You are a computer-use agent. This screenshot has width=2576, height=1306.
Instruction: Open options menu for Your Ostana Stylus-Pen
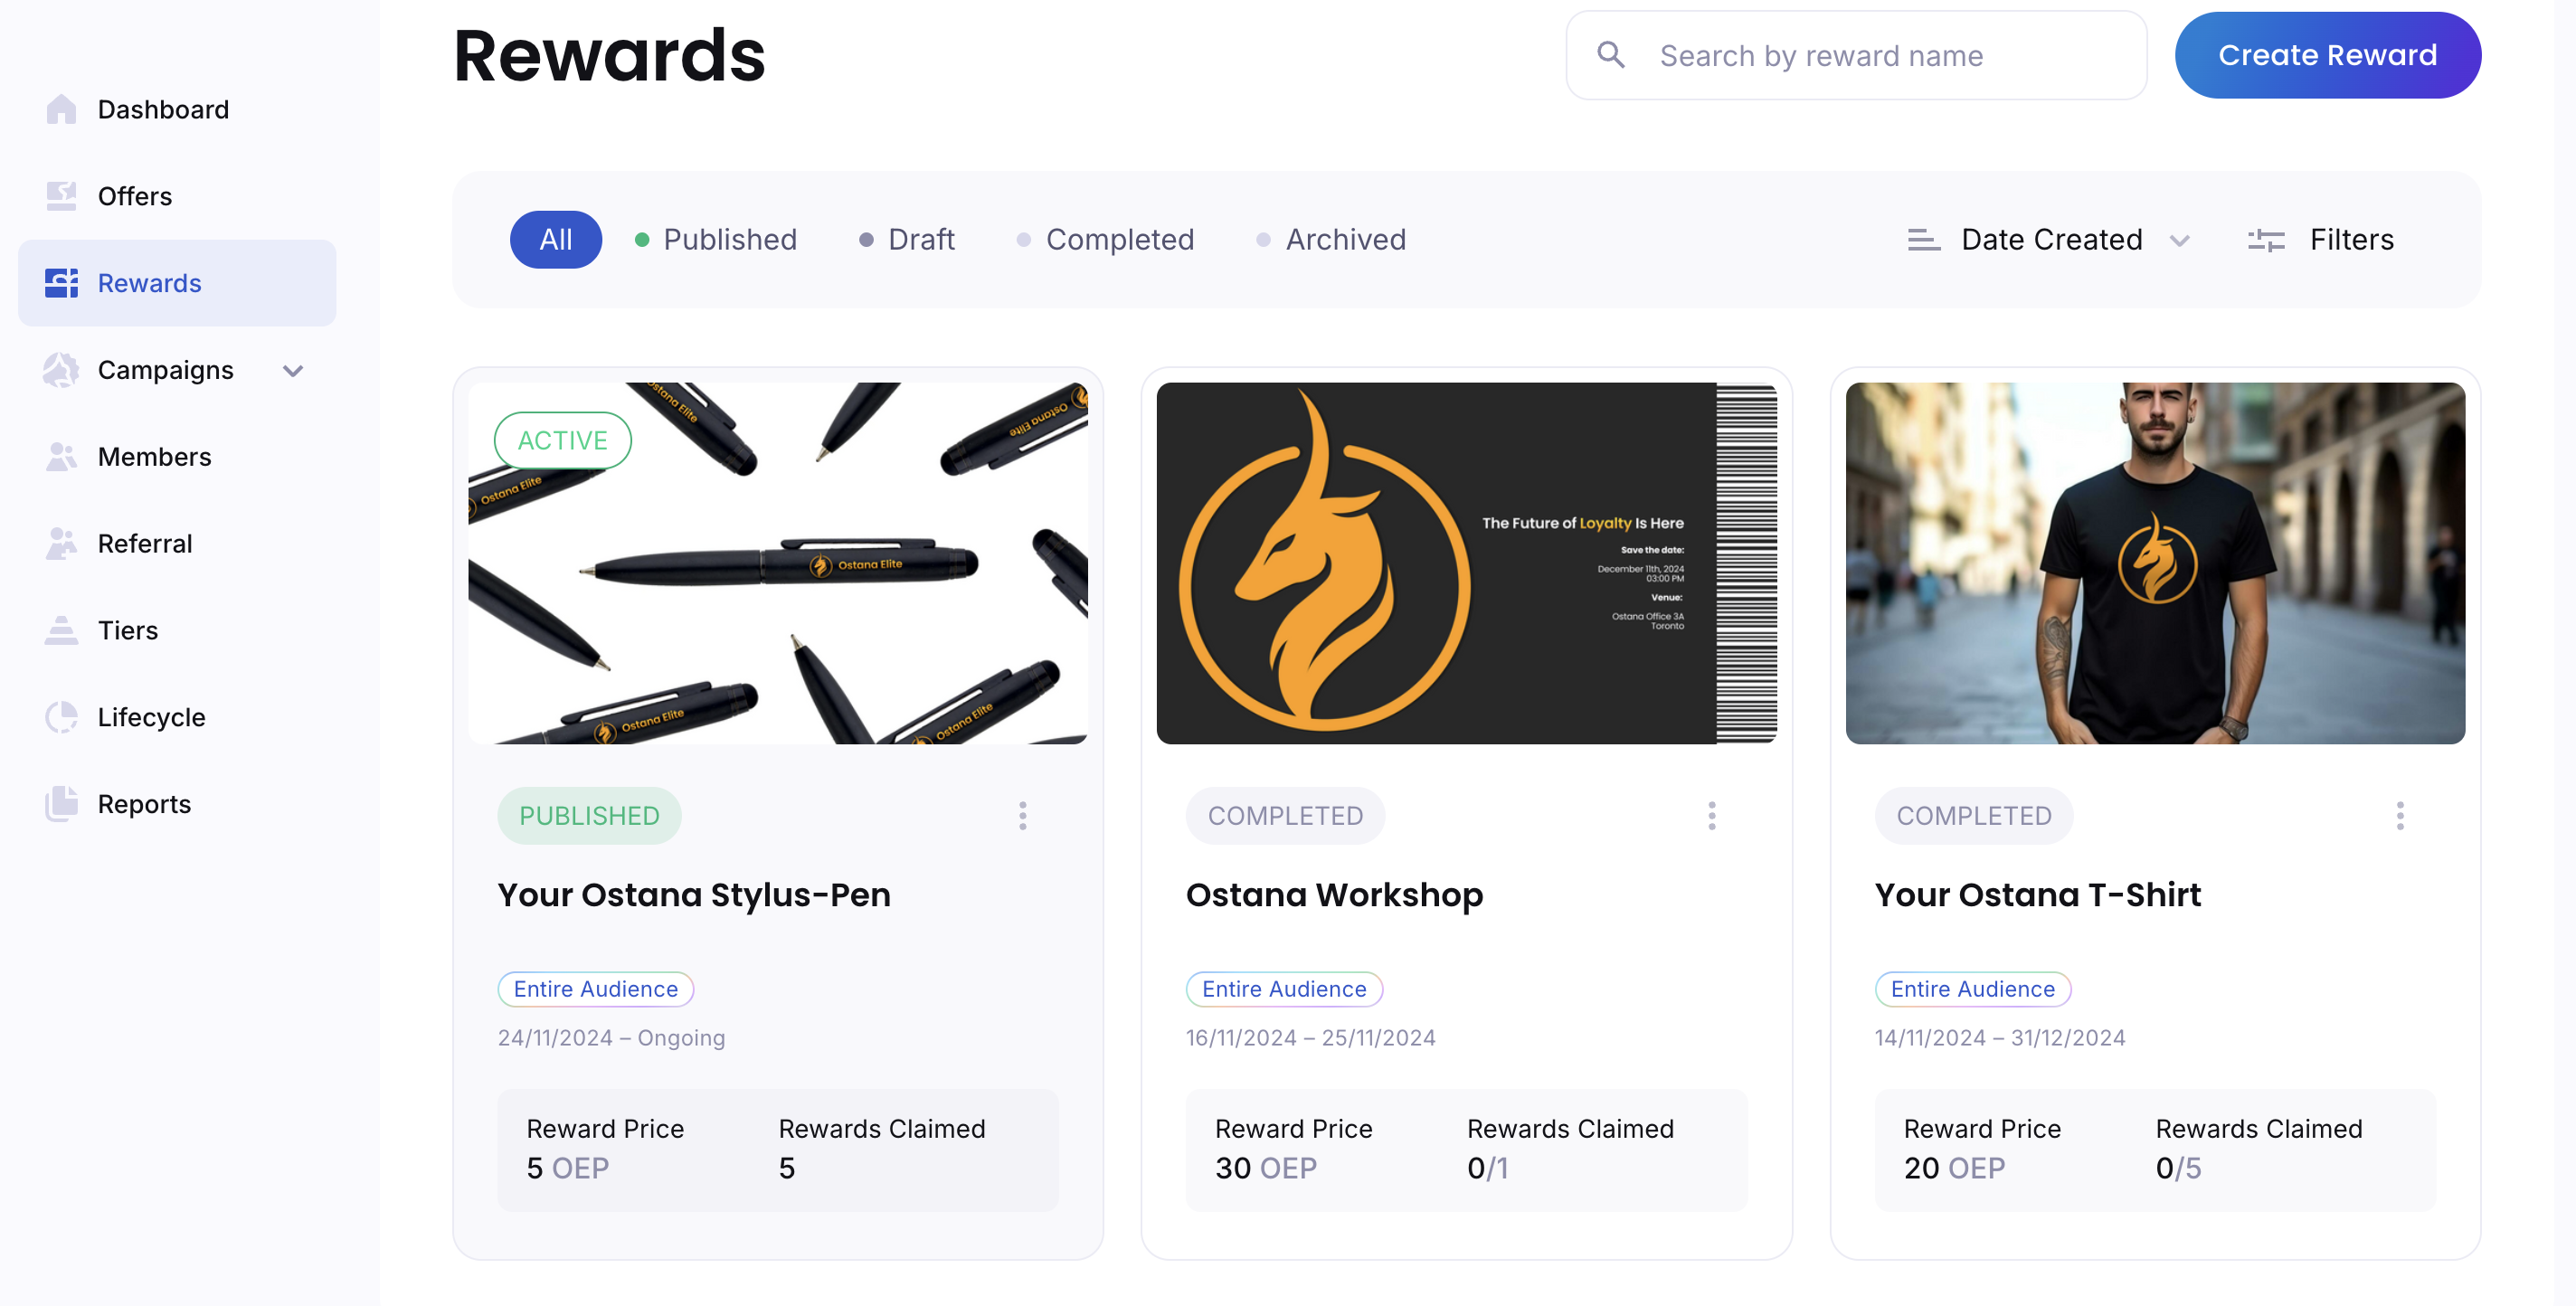pos(1022,816)
